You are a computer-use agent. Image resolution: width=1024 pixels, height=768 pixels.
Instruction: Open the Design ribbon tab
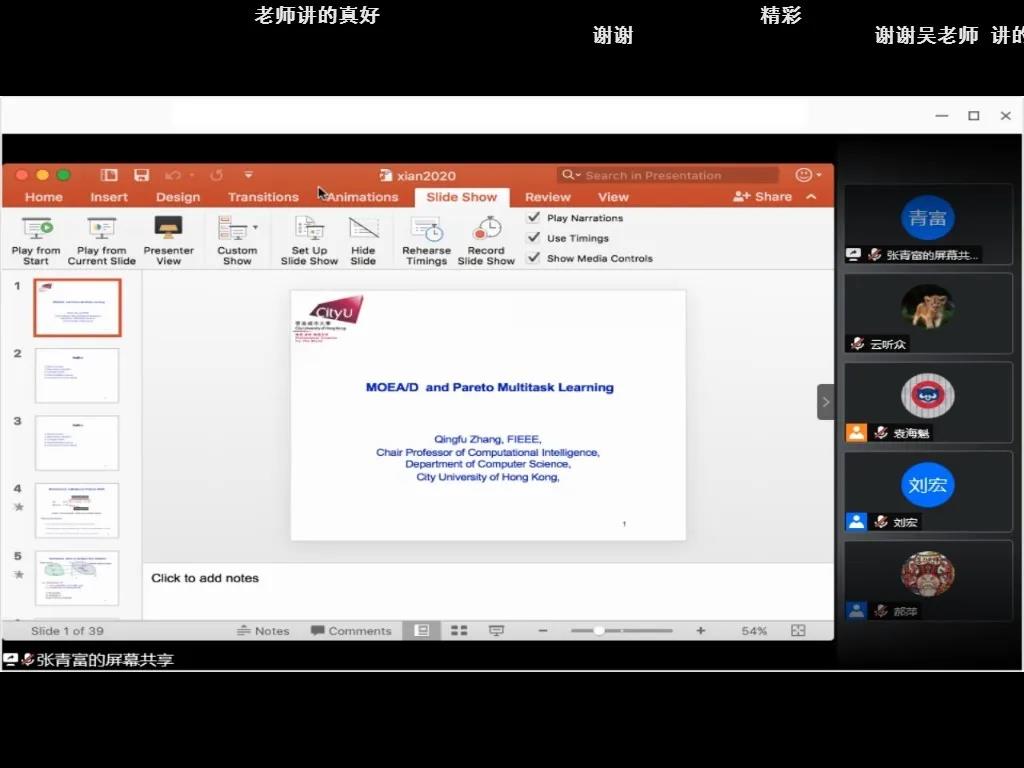[178, 197]
